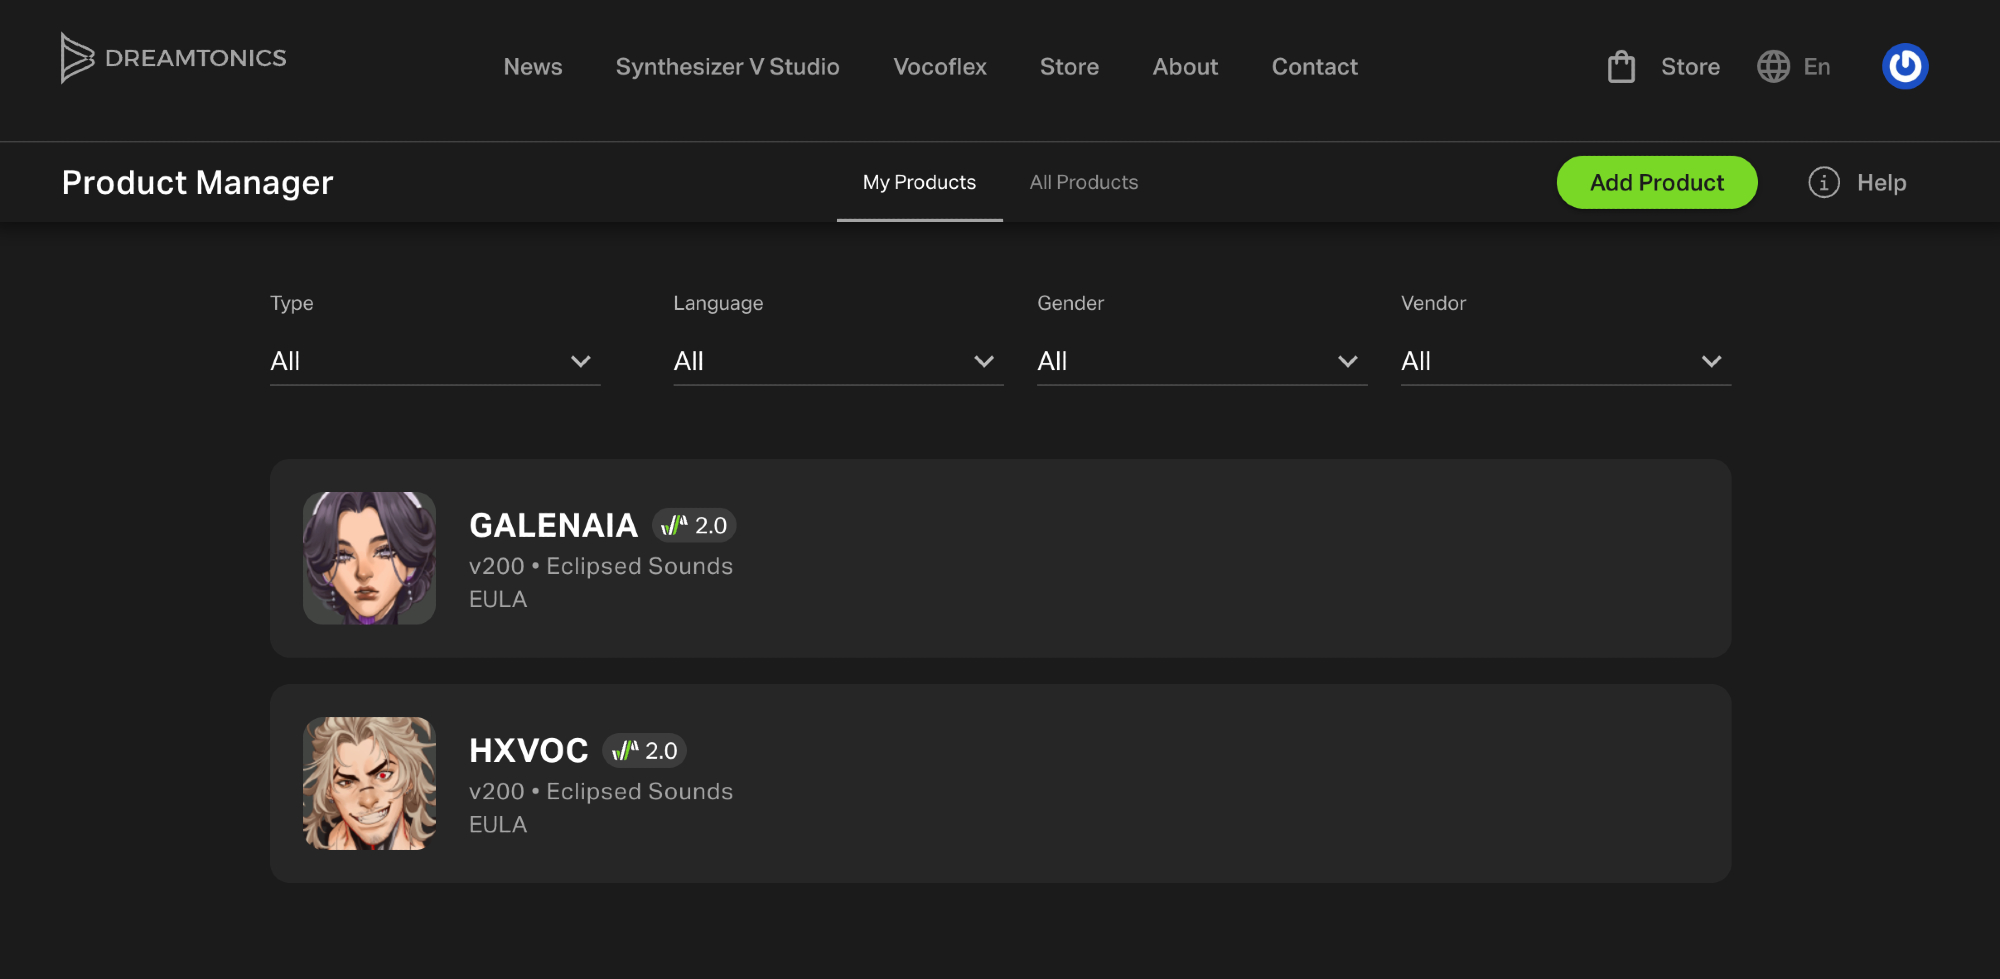Image resolution: width=2000 pixels, height=979 pixels.
Task: Open the Type filter dropdown
Action: [x=434, y=361]
